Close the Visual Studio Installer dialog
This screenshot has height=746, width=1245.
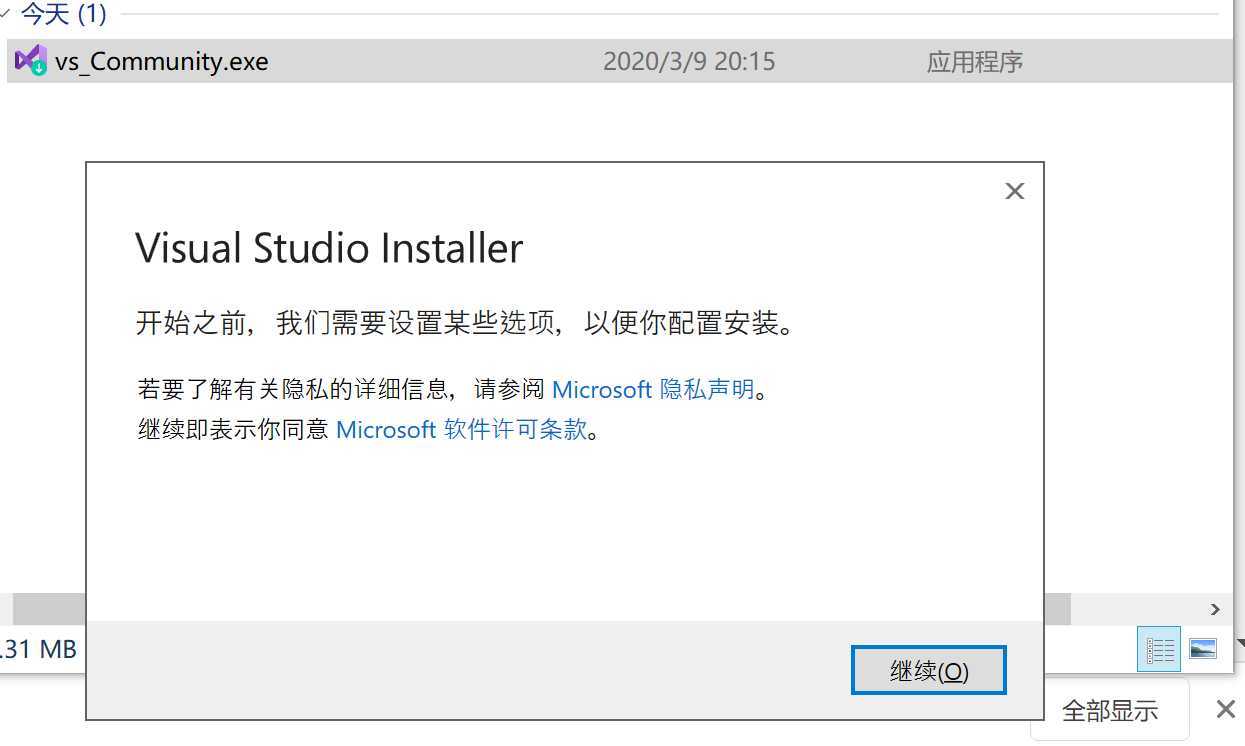(1014, 191)
